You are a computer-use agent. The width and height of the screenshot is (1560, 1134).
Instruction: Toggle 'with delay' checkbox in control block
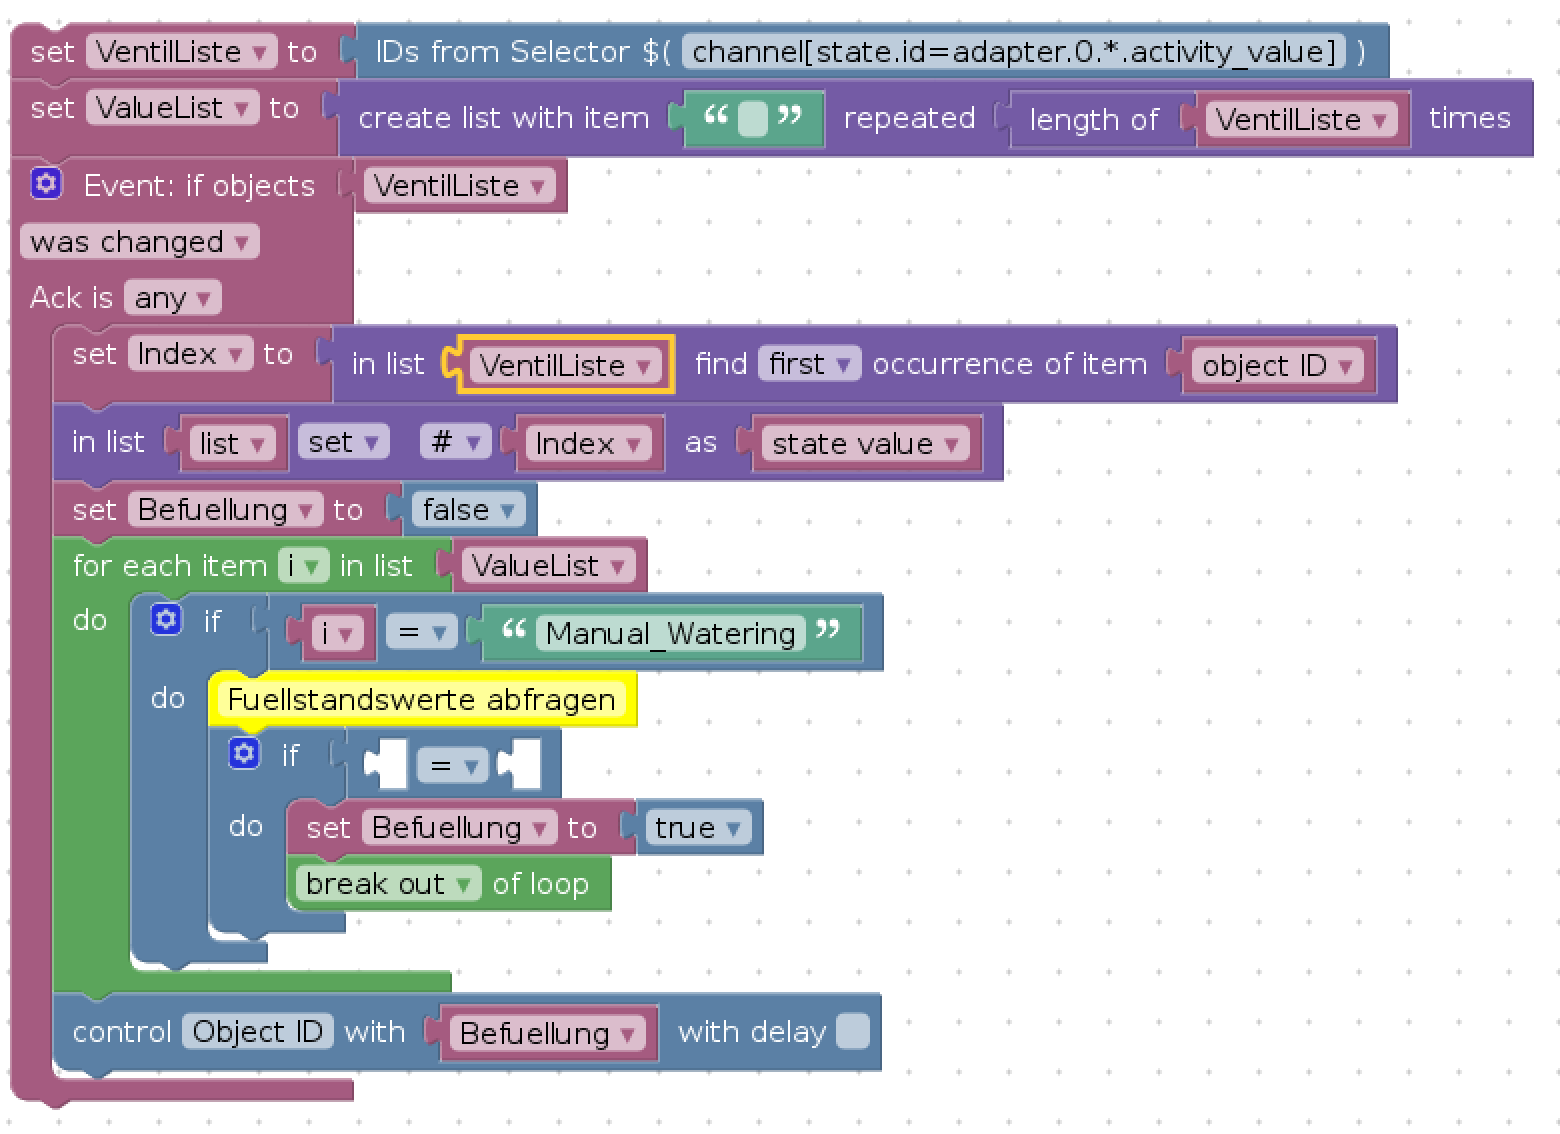tap(852, 1032)
